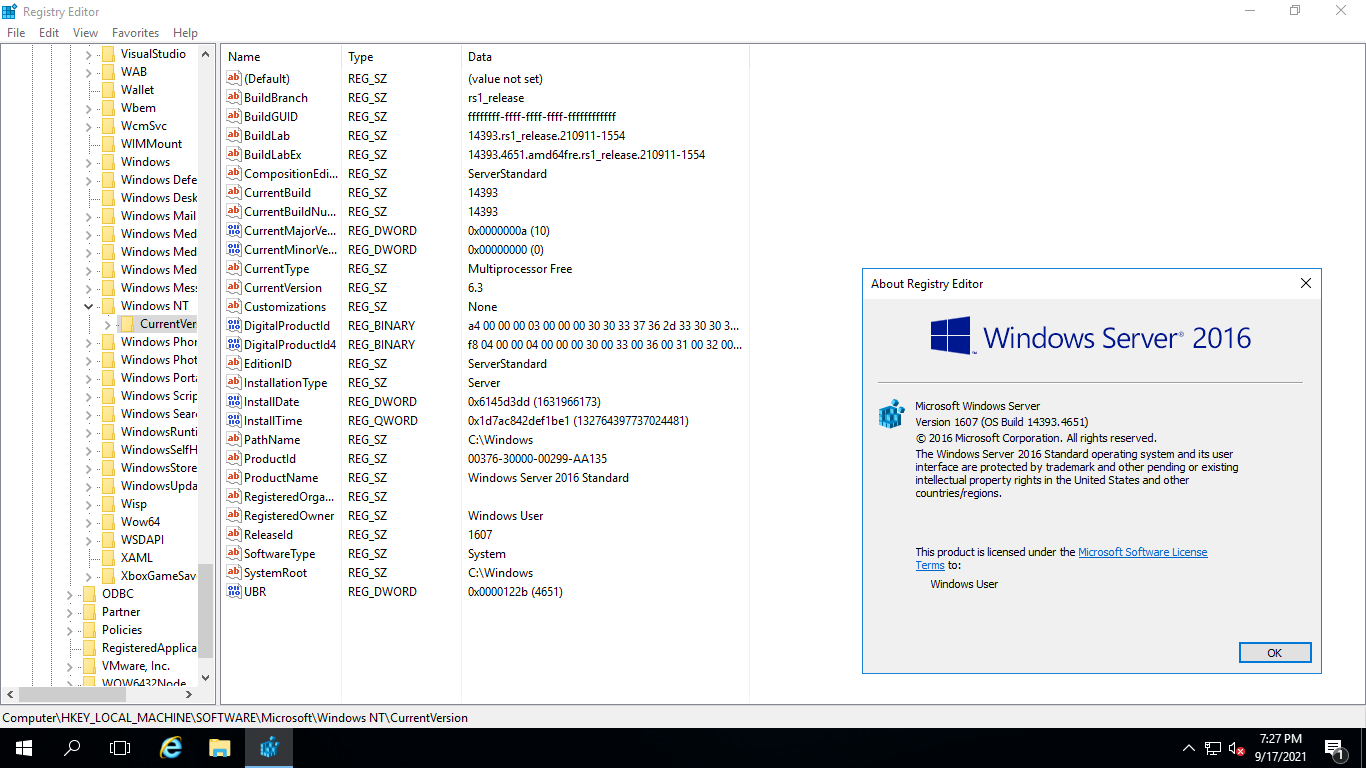Click the network tray icon
The width and height of the screenshot is (1366, 768).
[1213, 748]
